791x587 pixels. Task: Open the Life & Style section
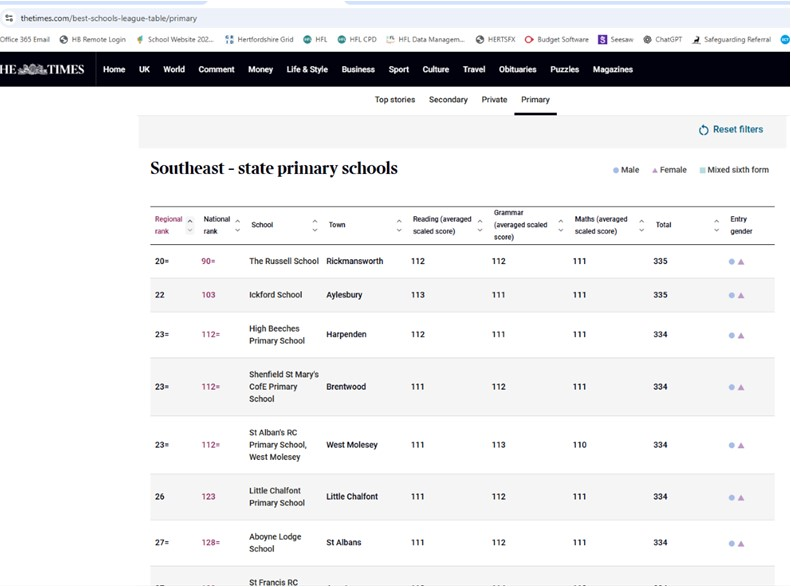(x=307, y=70)
